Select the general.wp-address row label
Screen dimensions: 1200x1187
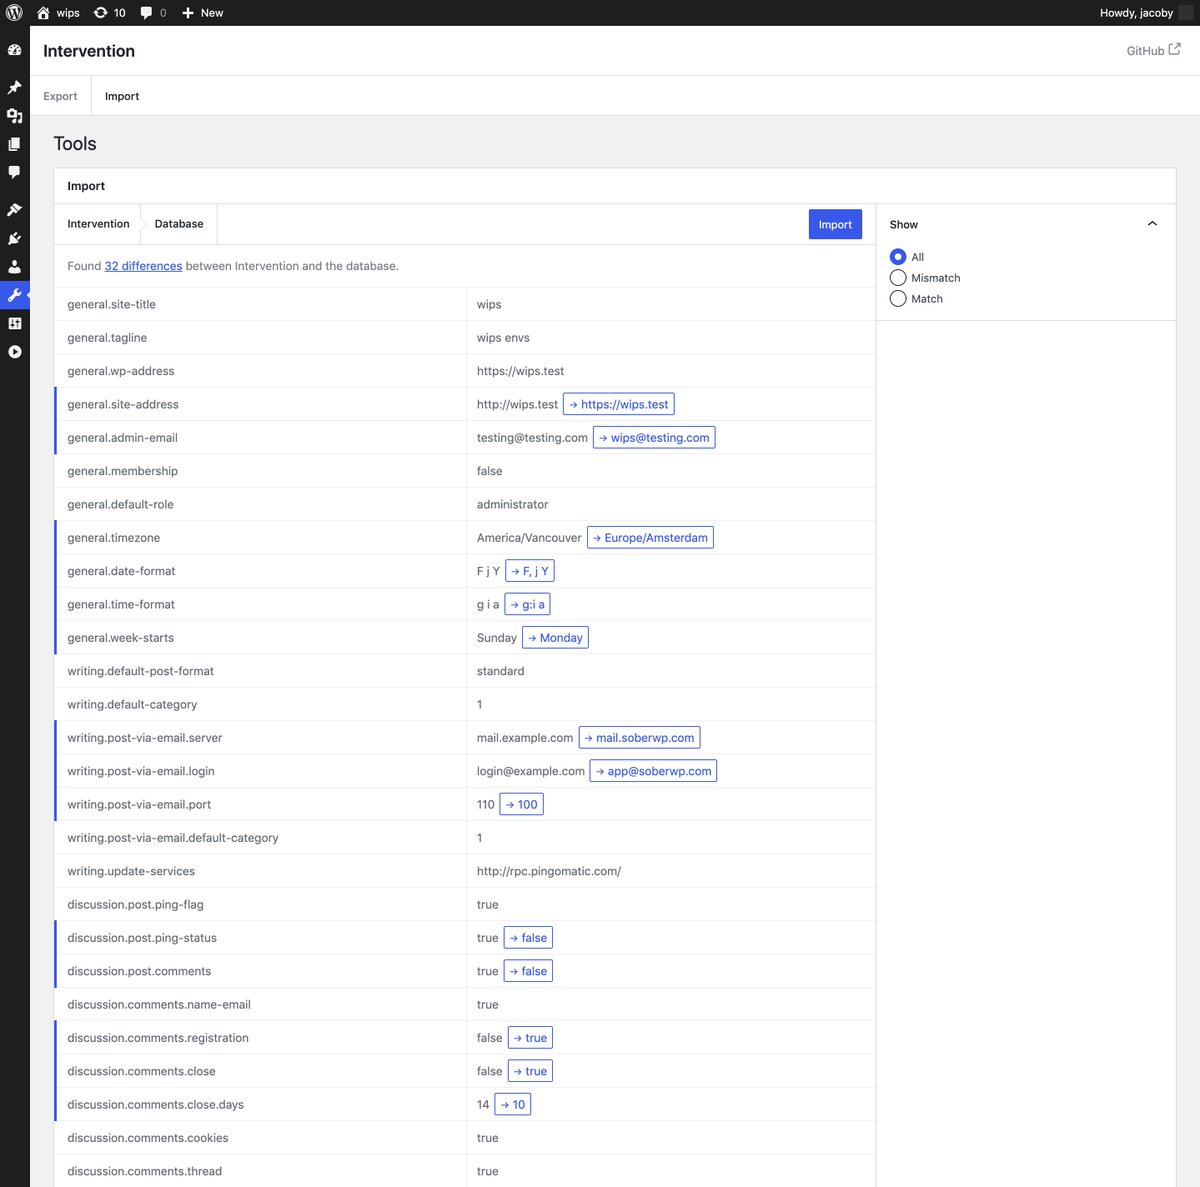[x=120, y=371]
